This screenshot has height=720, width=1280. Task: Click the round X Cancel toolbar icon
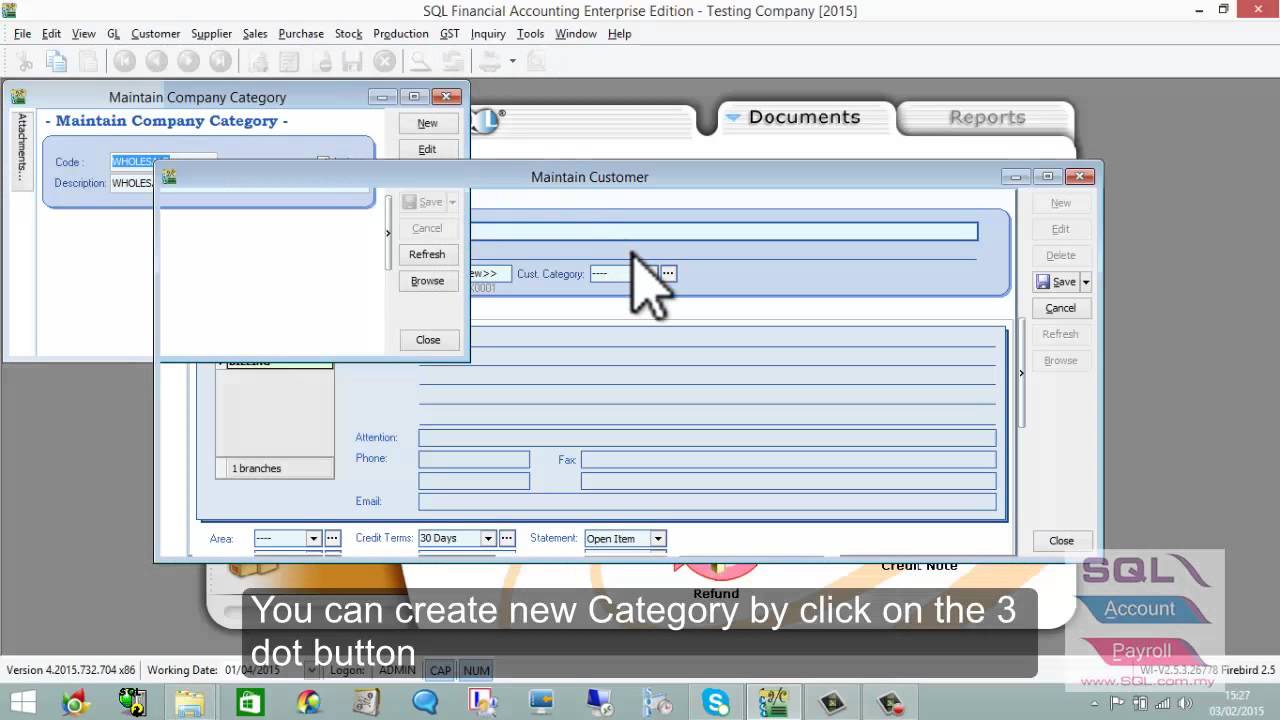tap(384, 61)
